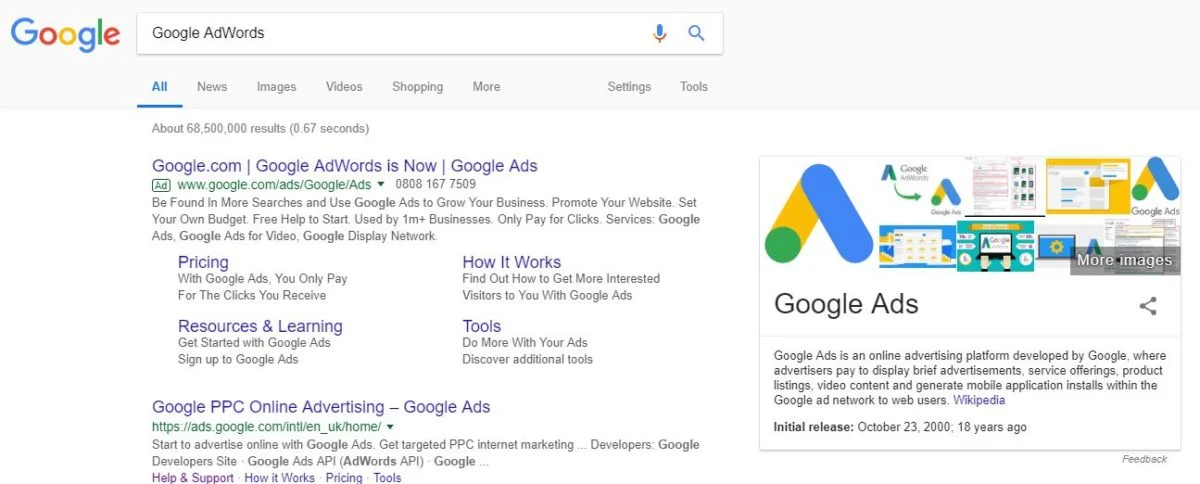Click the green www.google.com/ads/Google/Ads URL

point(274,185)
